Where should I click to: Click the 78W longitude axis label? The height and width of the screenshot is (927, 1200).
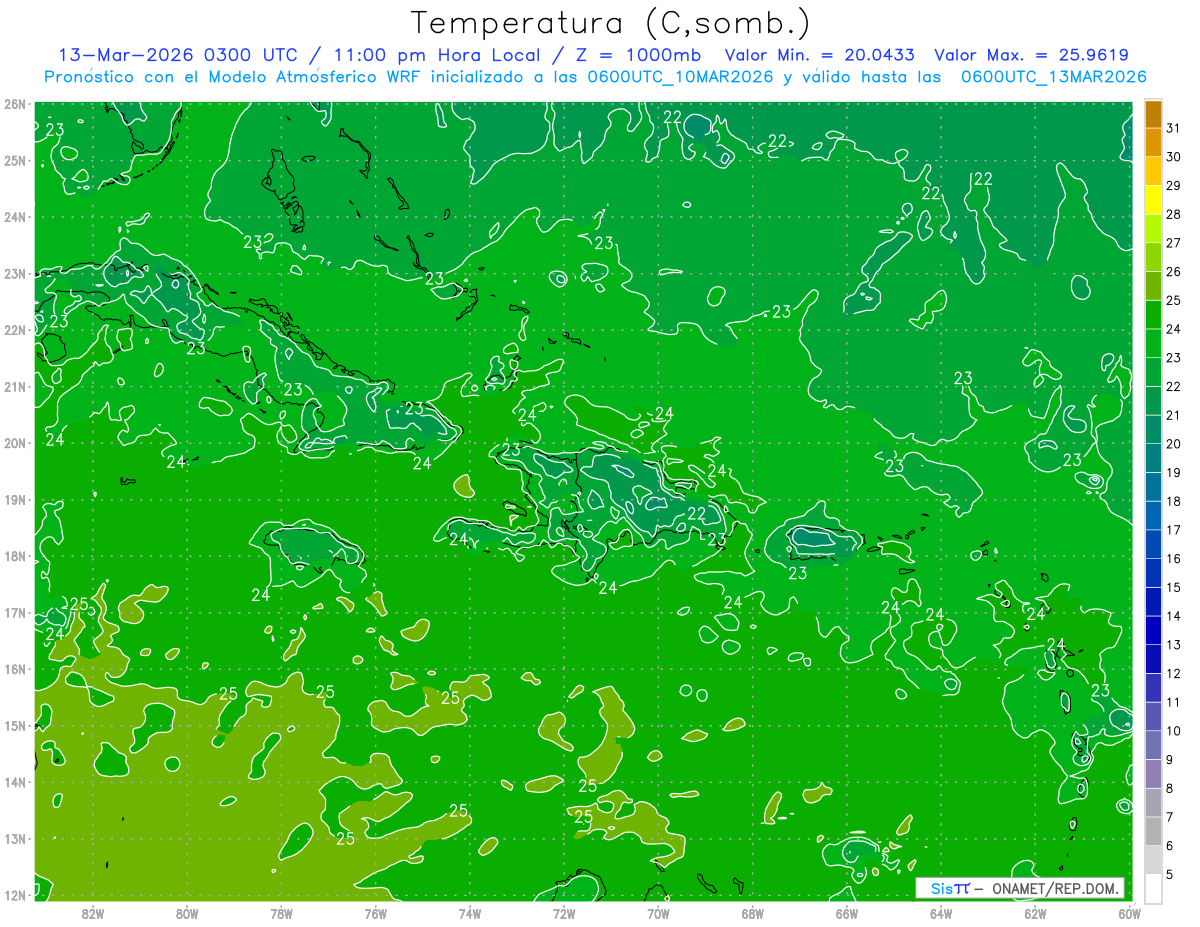click(281, 913)
